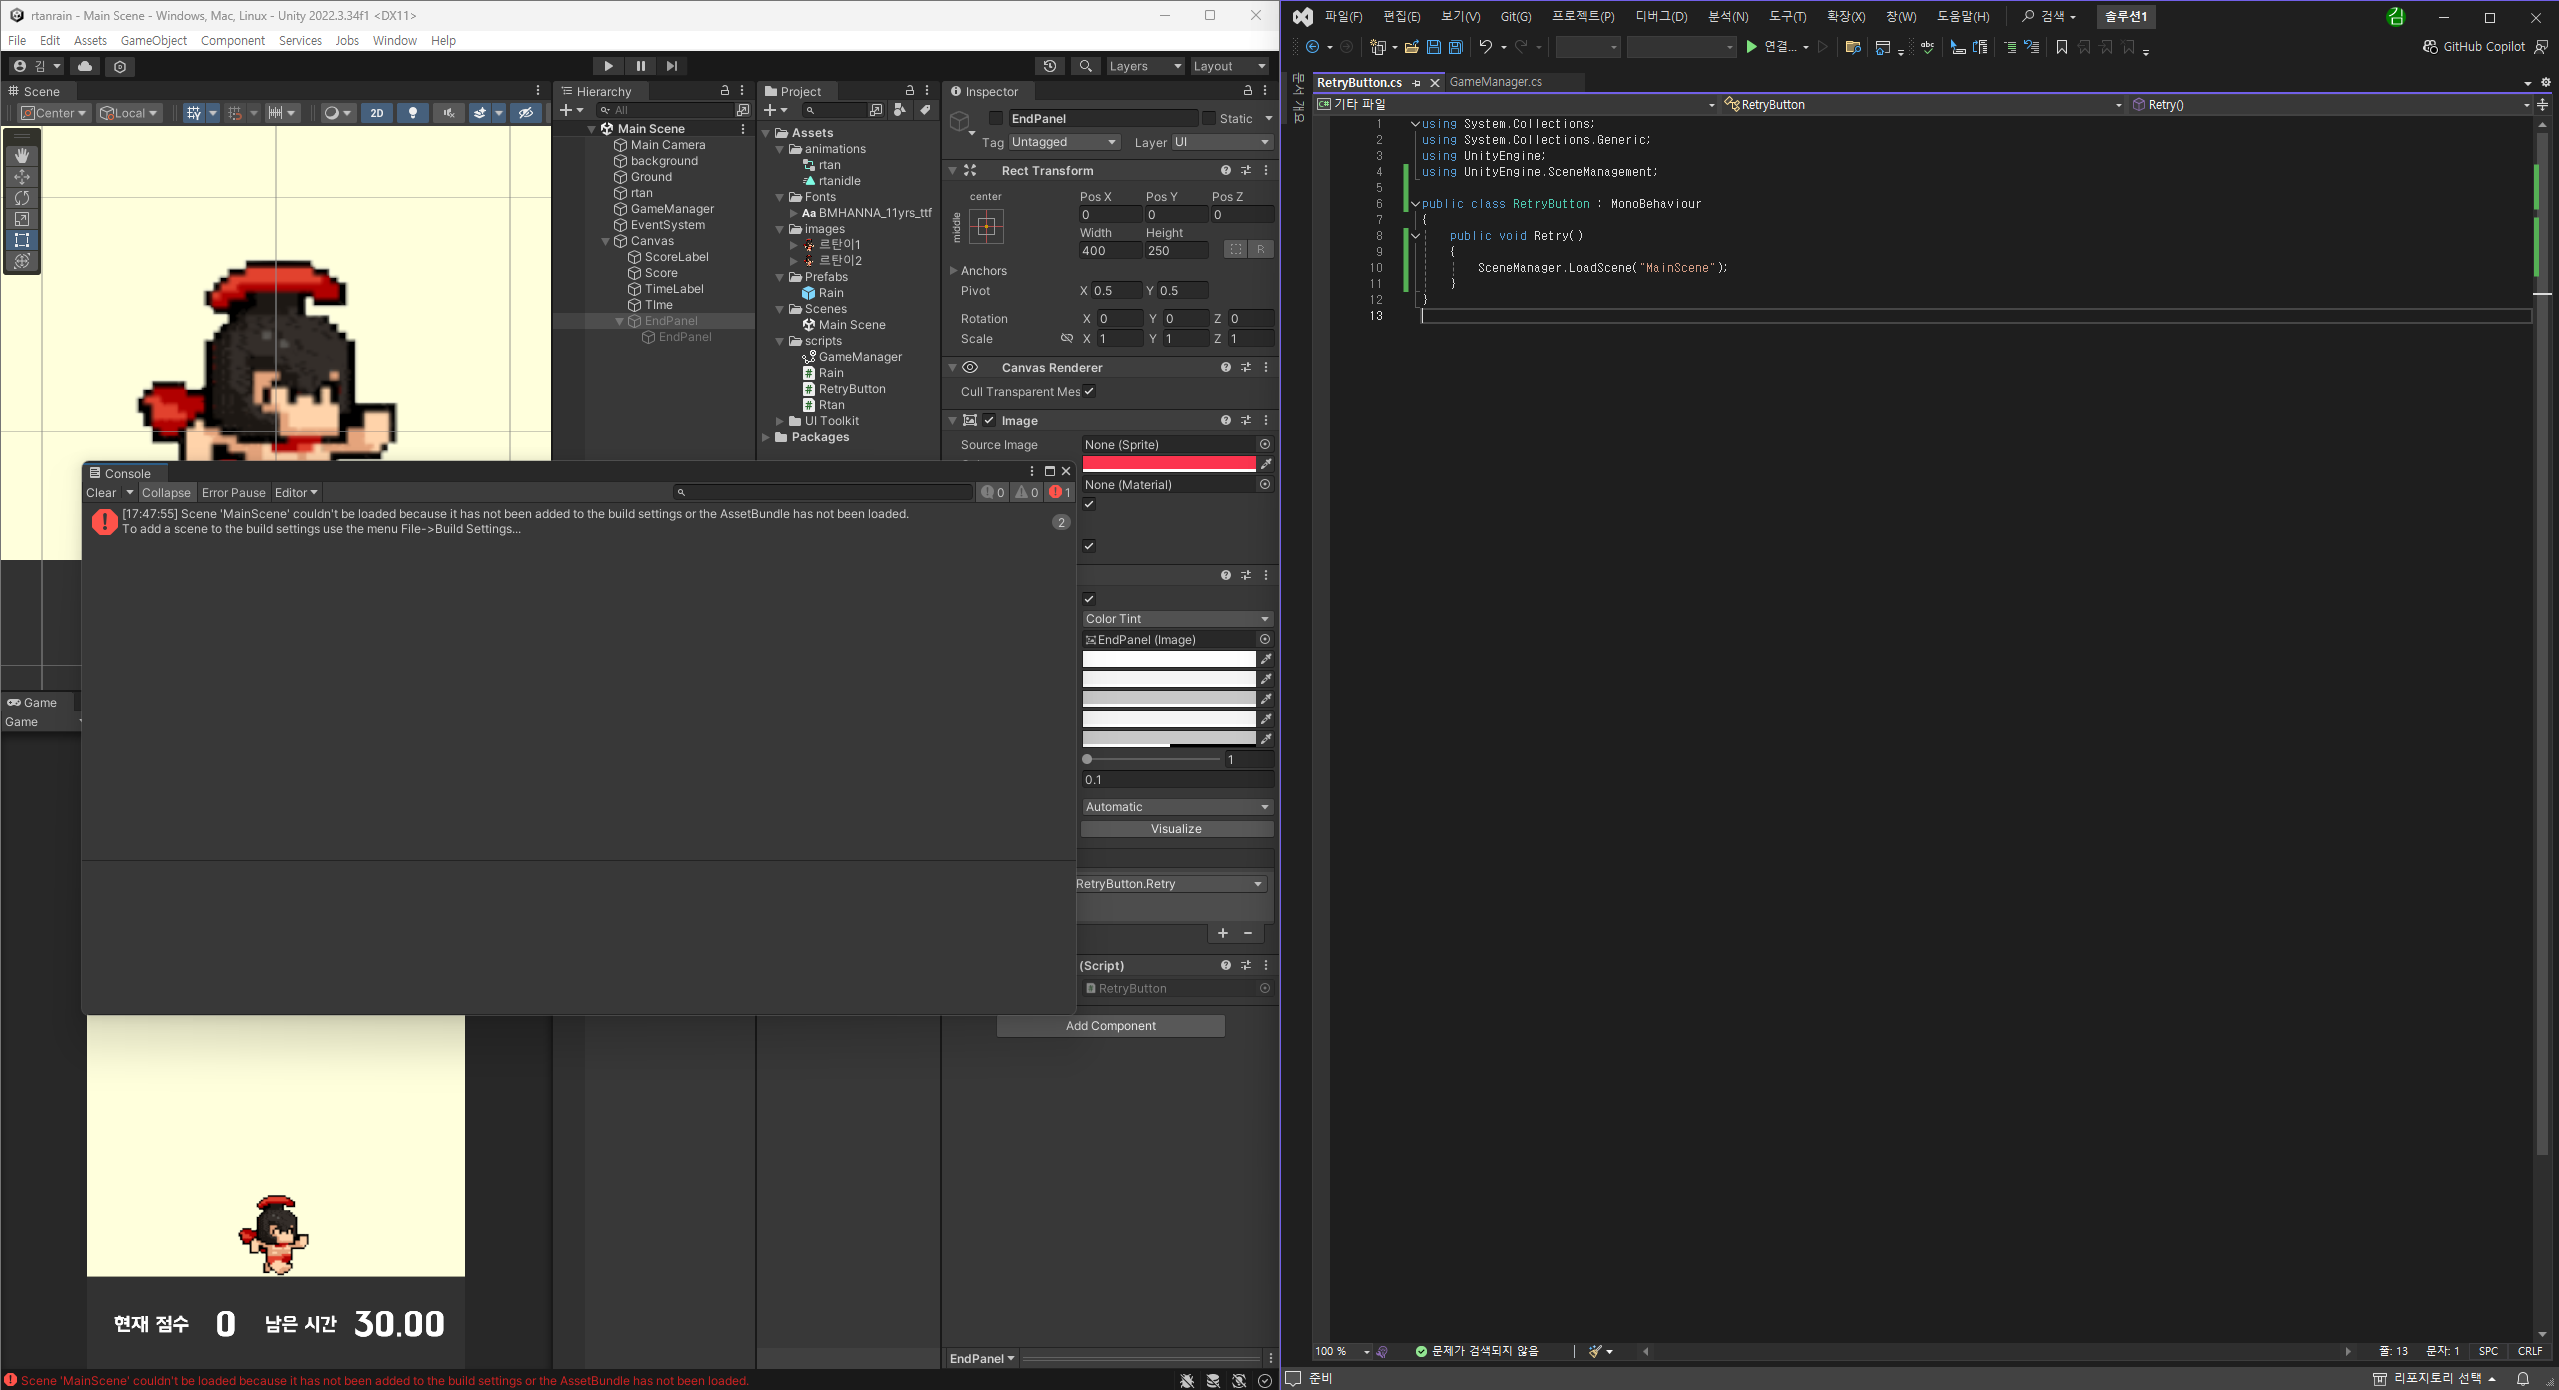
Task: Collapse the scripts folder in Project
Action: tap(780, 341)
